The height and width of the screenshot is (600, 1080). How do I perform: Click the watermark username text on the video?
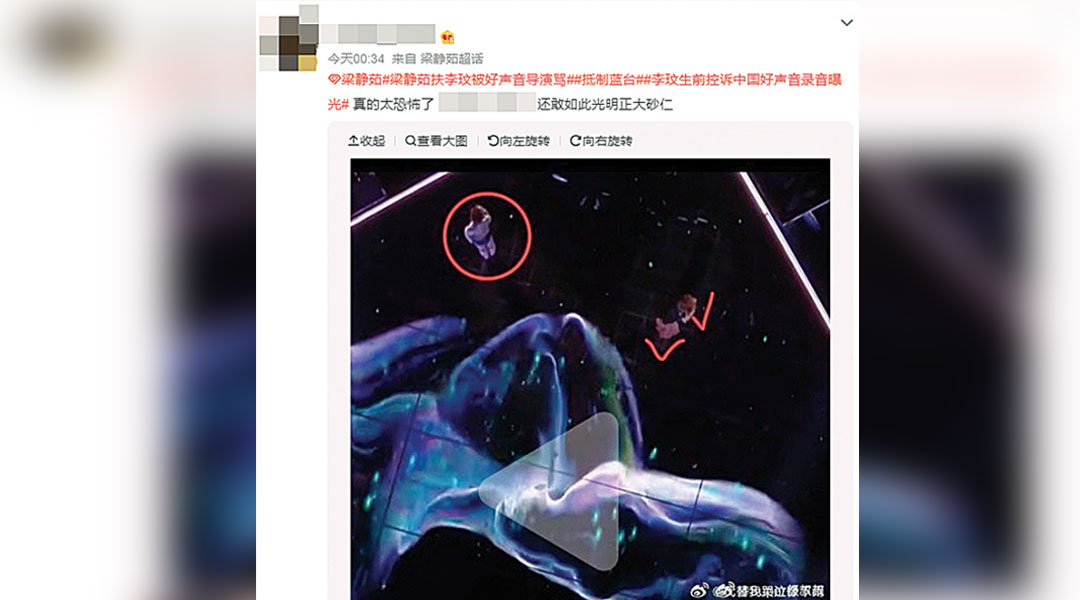coord(769,590)
